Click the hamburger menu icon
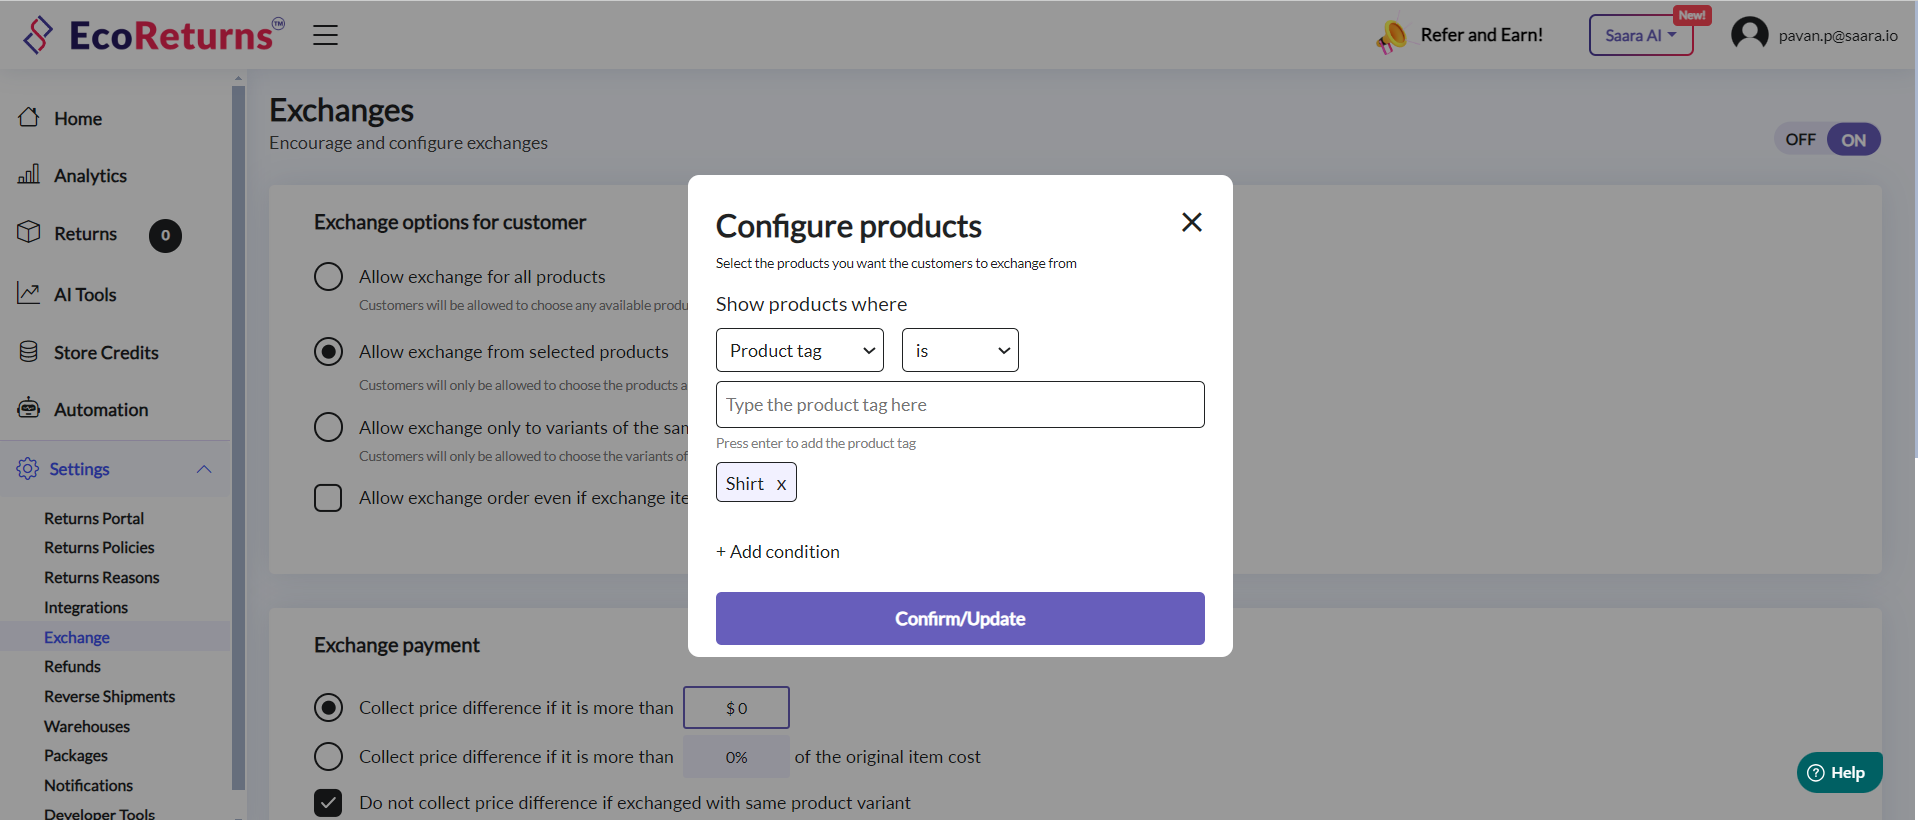1918x820 pixels. pos(325,35)
